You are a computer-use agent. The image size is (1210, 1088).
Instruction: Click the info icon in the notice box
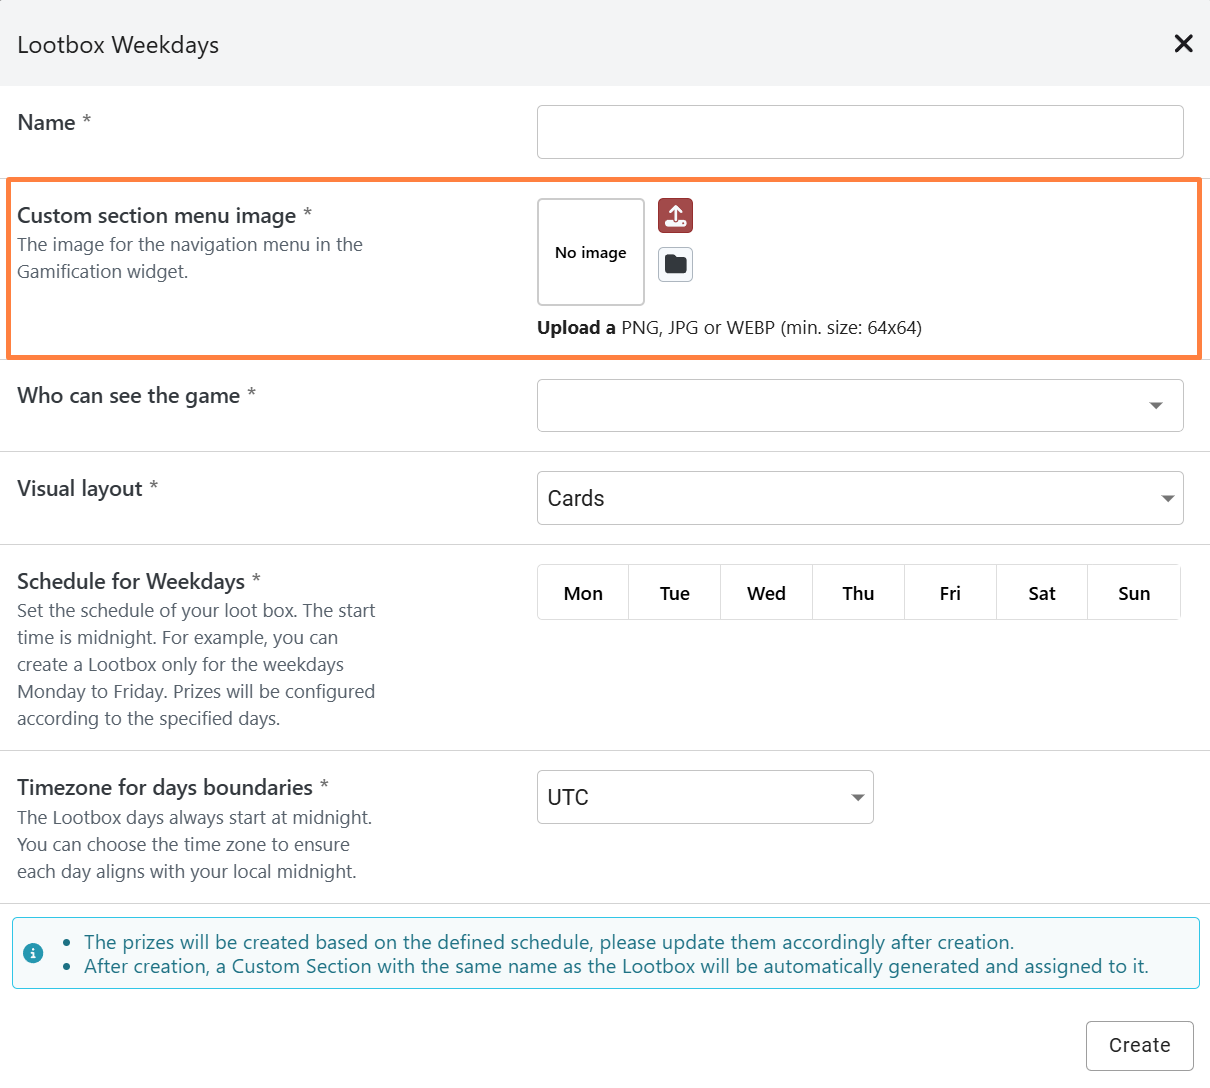(x=33, y=953)
